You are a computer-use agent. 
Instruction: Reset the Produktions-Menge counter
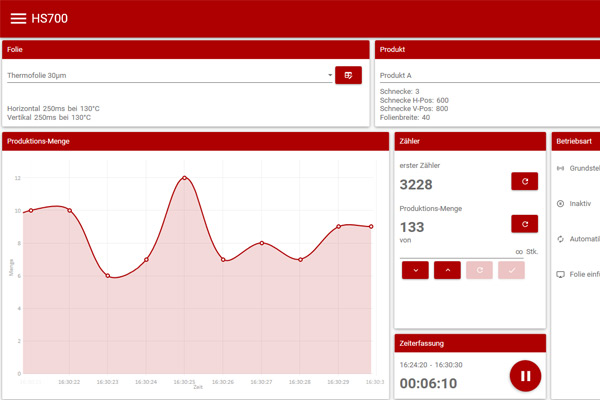pos(525,224)
